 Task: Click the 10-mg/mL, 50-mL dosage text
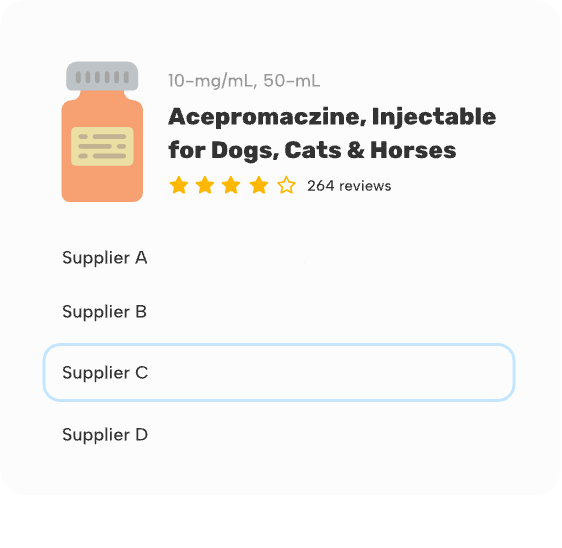(x=244, y=81)
